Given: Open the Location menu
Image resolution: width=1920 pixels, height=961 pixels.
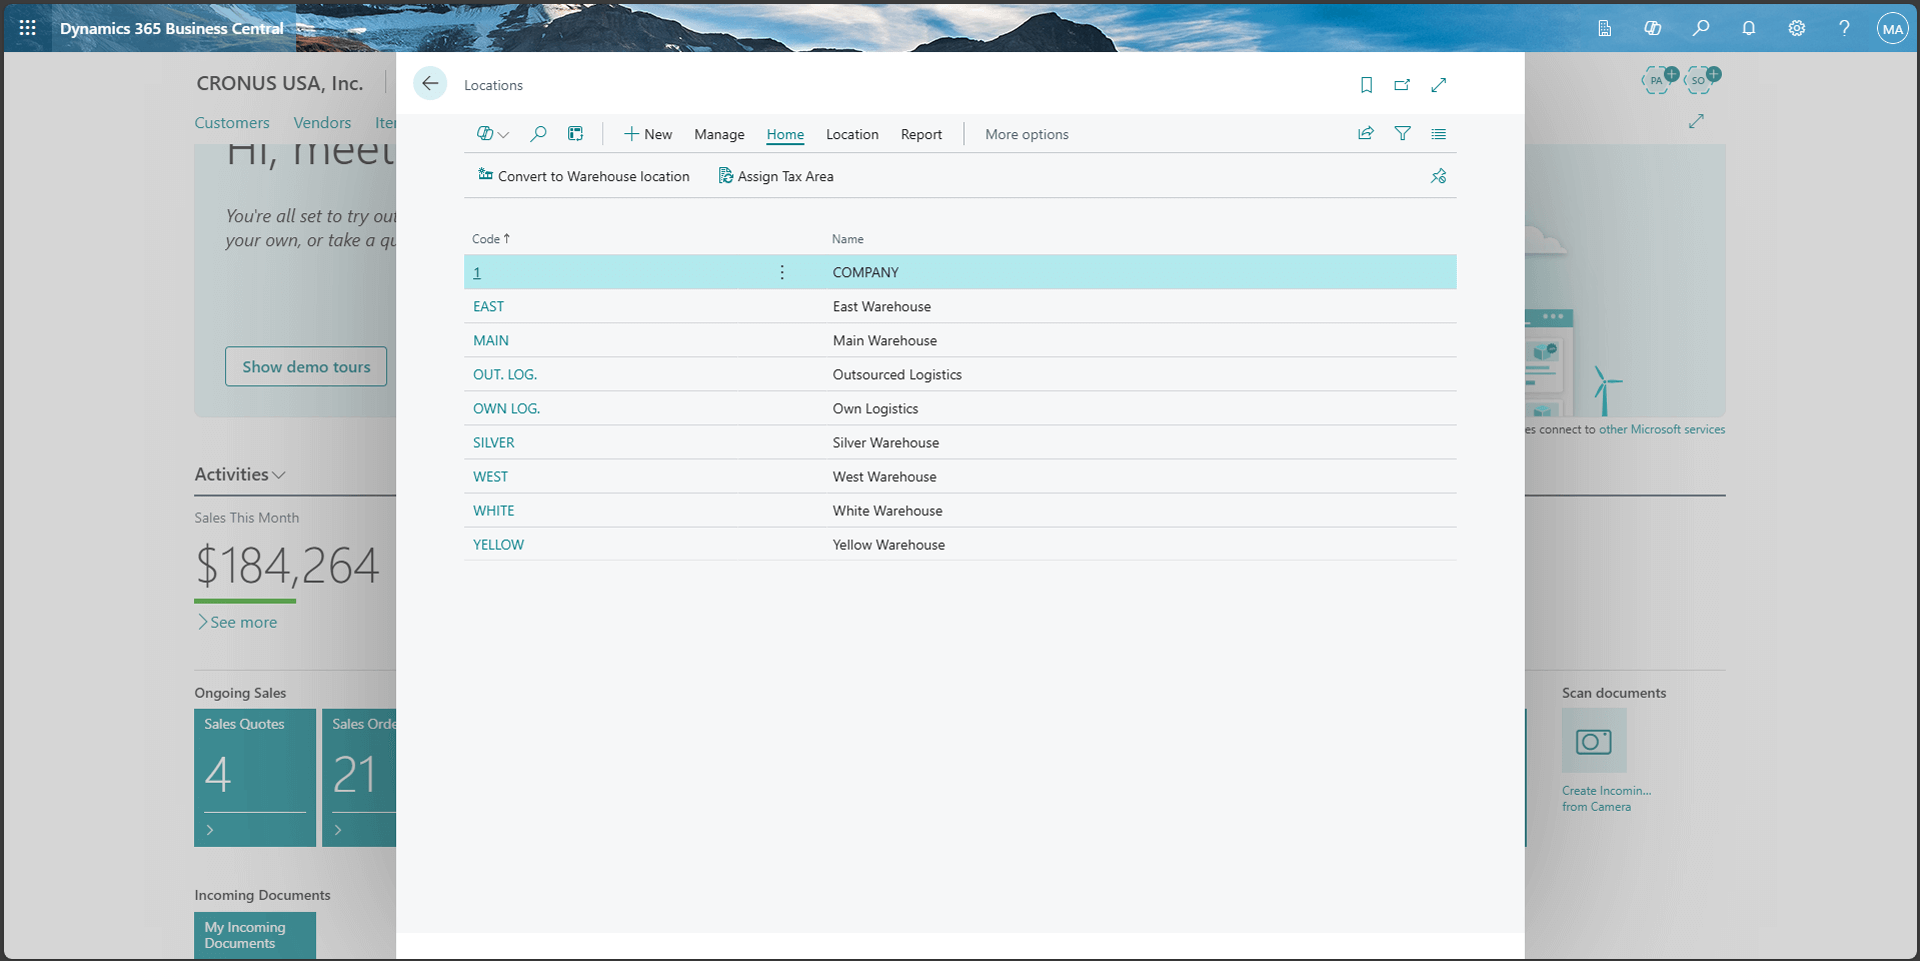Looking at the screenshot, I should point(852,134).
